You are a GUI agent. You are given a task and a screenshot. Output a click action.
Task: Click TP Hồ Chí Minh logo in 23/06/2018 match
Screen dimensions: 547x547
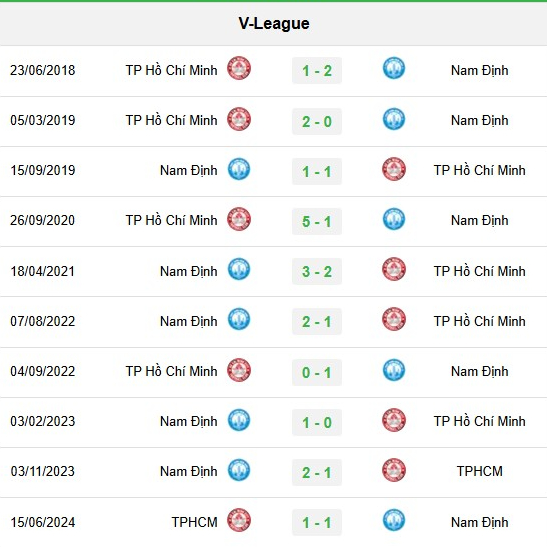click(239, 68)
